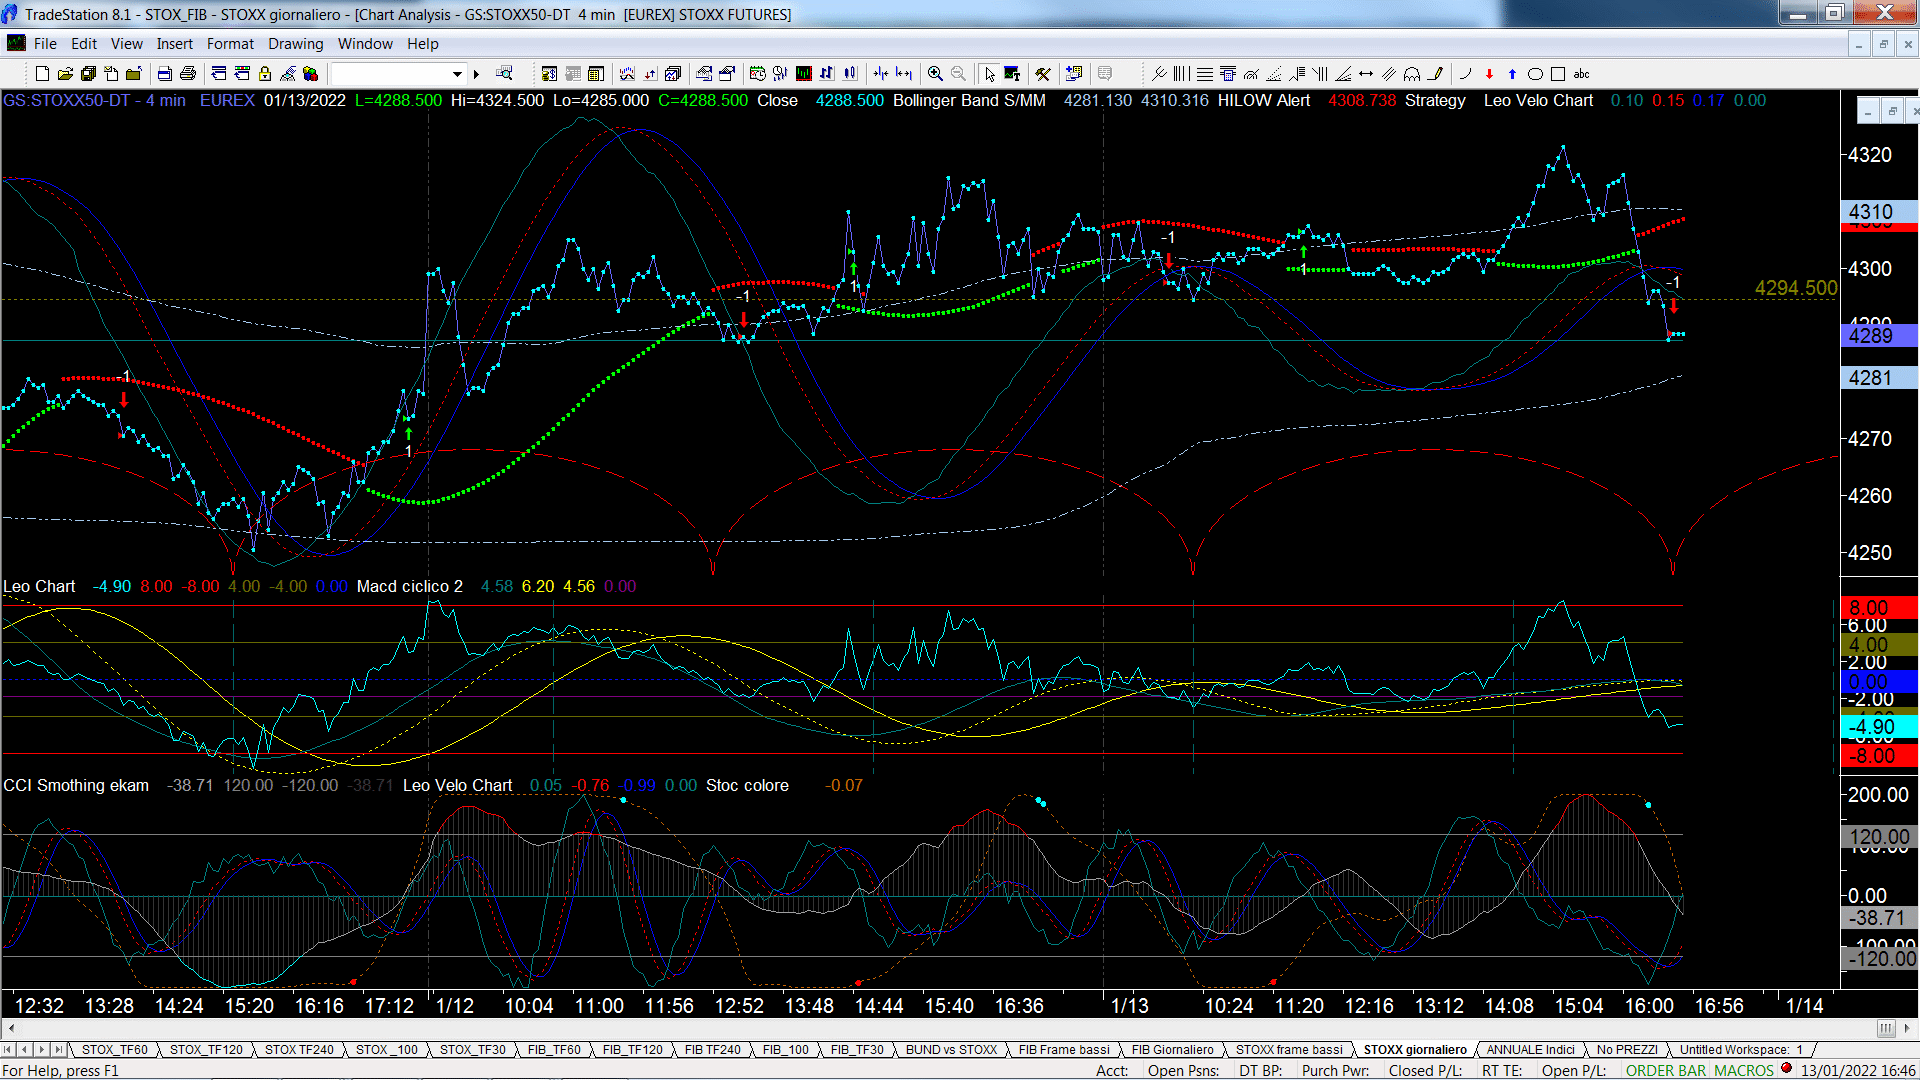Open the File menu

(x=45, y=44)
